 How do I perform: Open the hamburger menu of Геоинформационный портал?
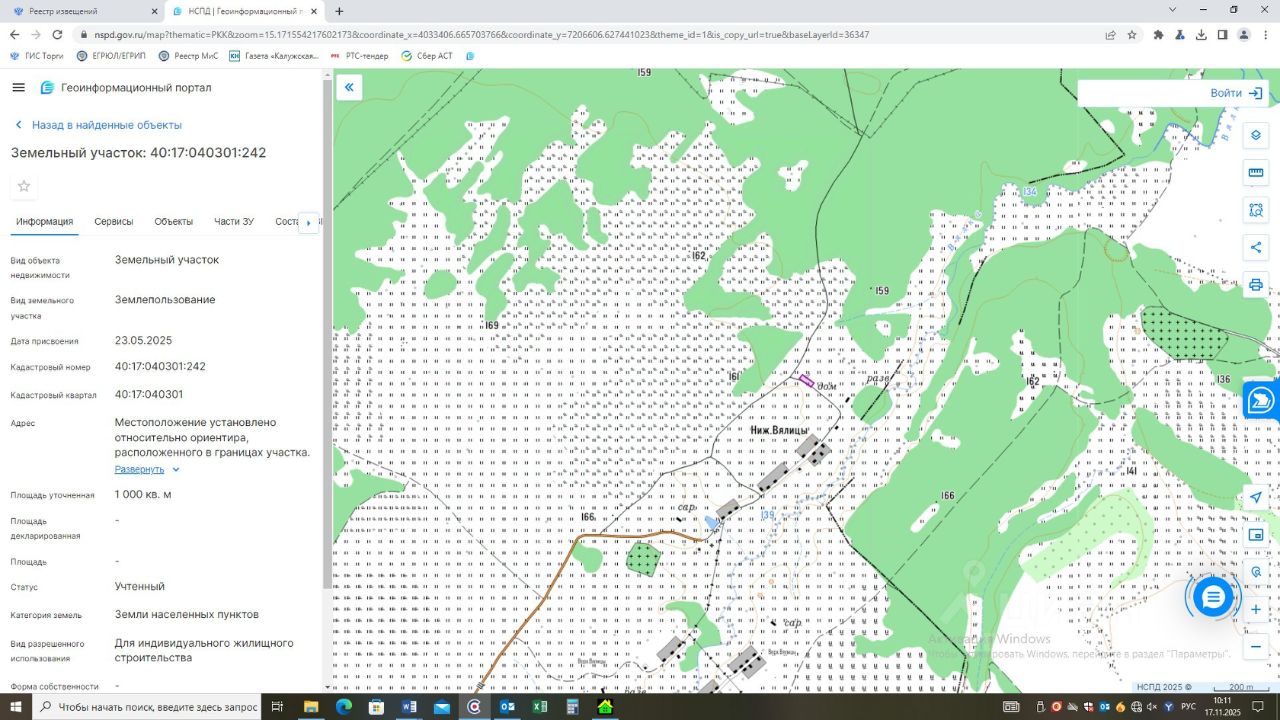click(18, 88)
